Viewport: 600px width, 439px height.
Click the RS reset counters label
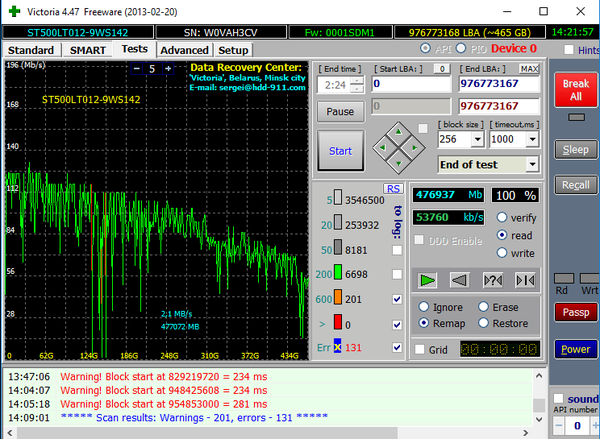(392, 189)
